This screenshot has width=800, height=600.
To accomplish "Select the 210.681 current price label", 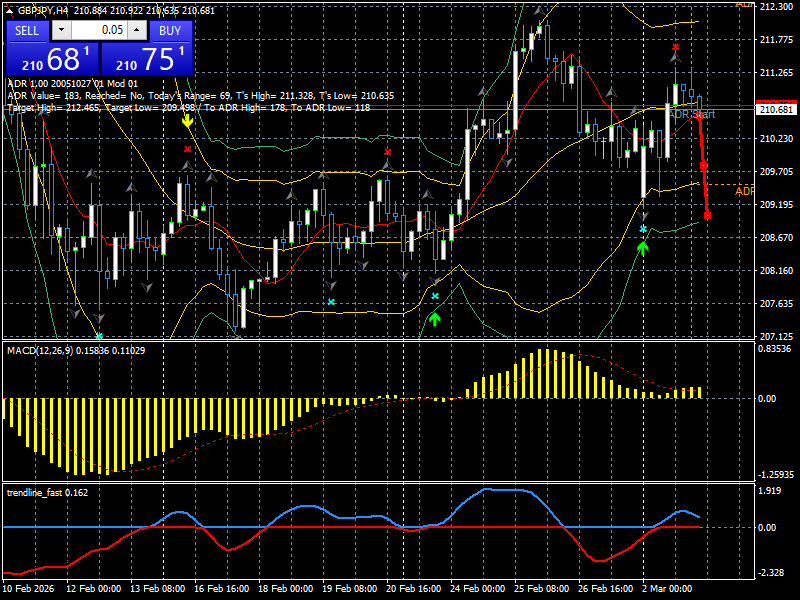I will (x=776, y=110).
